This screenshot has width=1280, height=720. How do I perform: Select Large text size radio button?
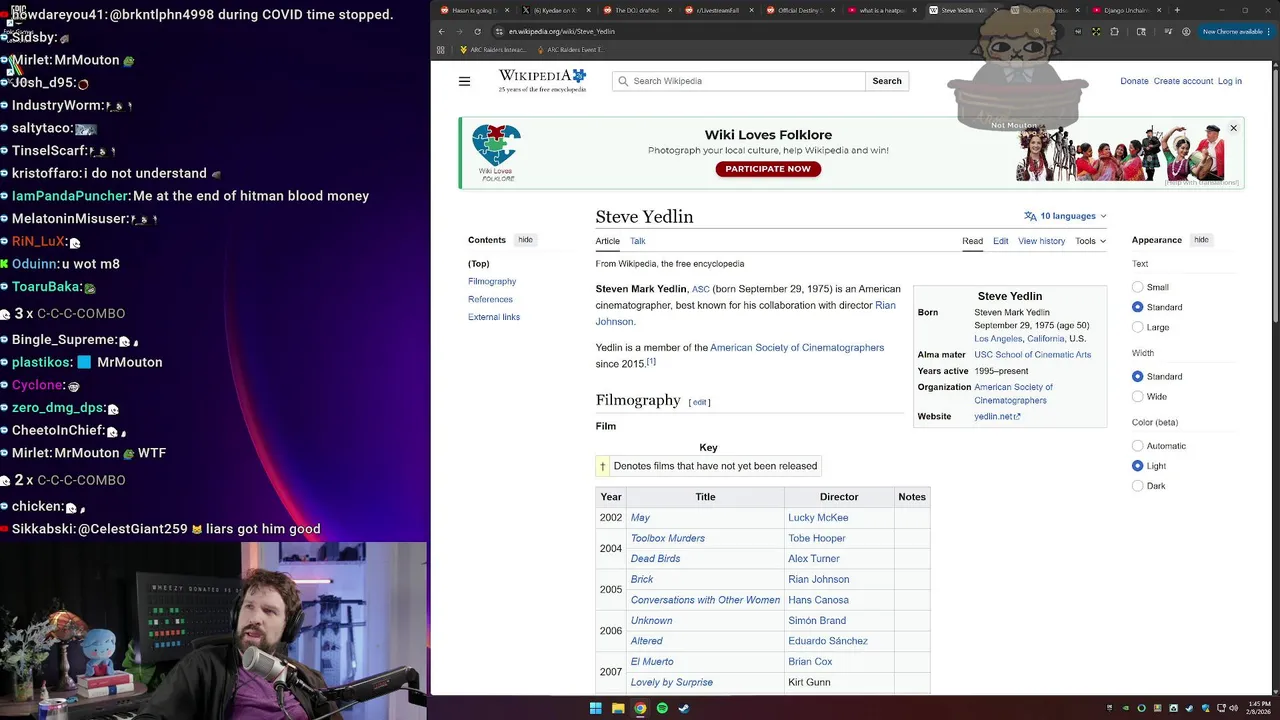[1137, 327]
